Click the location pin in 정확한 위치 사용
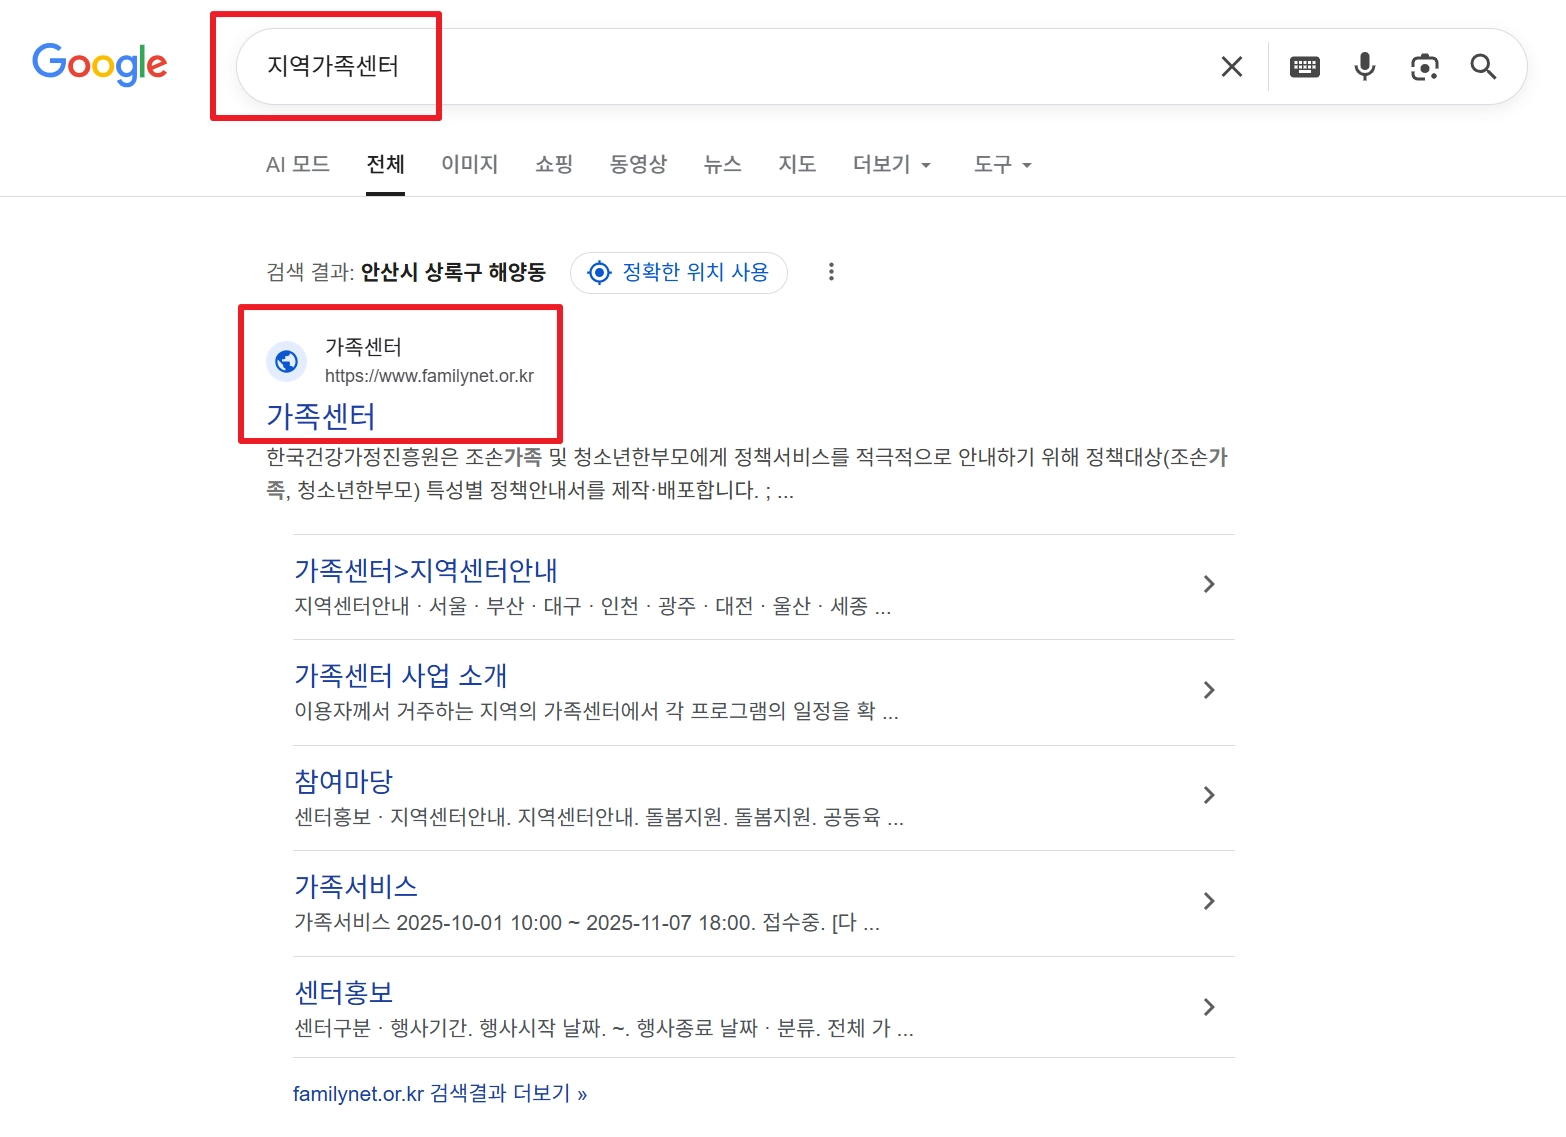The image size is (1566, 1137). pos(599,272)
